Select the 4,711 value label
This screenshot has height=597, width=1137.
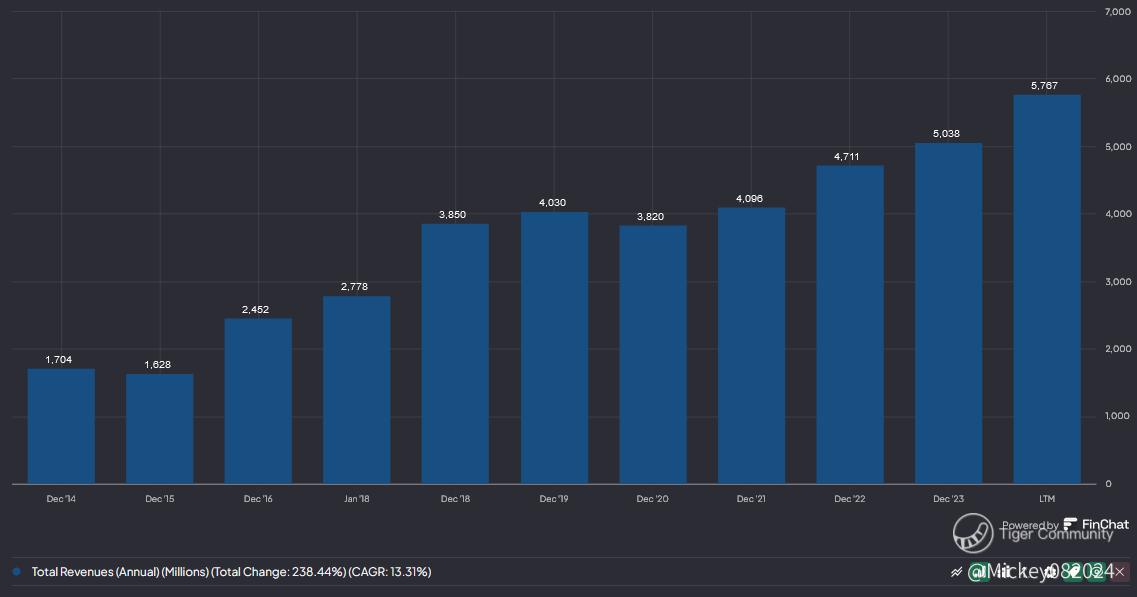click(847, 157)
